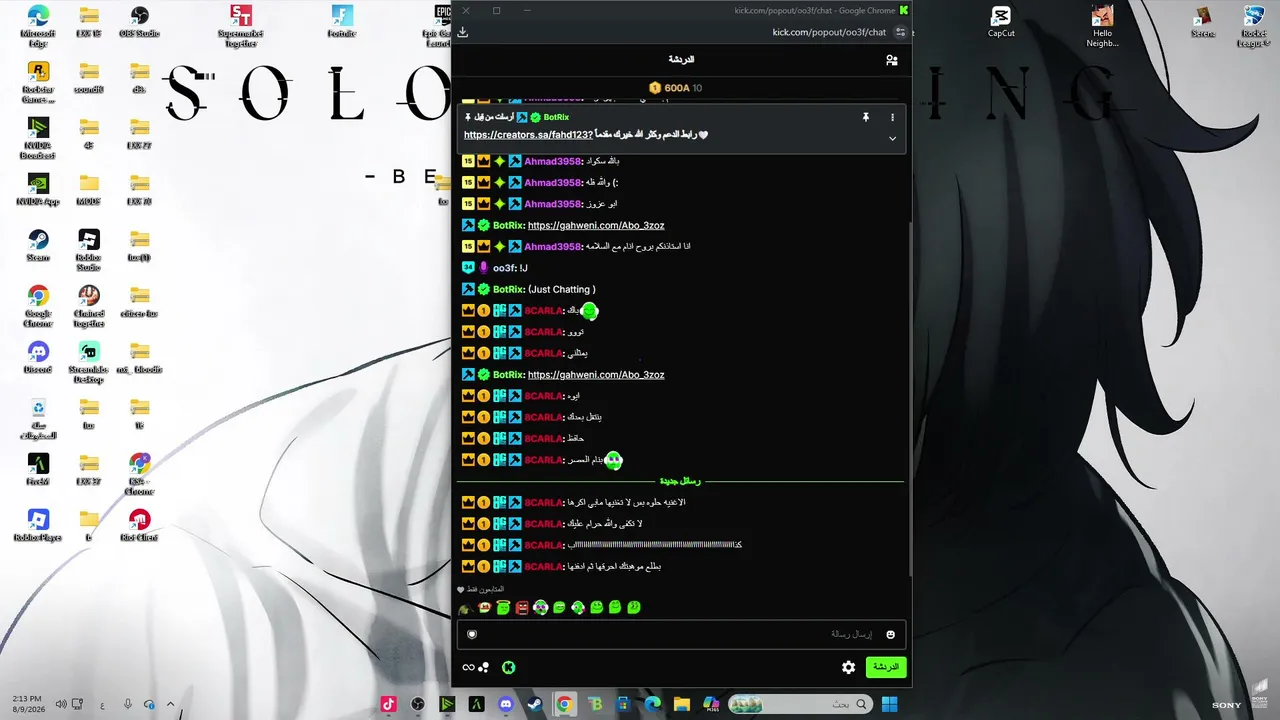The height and width of the screenshot is (720, 1280).
Task: Open Microsoft 365 from taskbar
Action: 711,704
